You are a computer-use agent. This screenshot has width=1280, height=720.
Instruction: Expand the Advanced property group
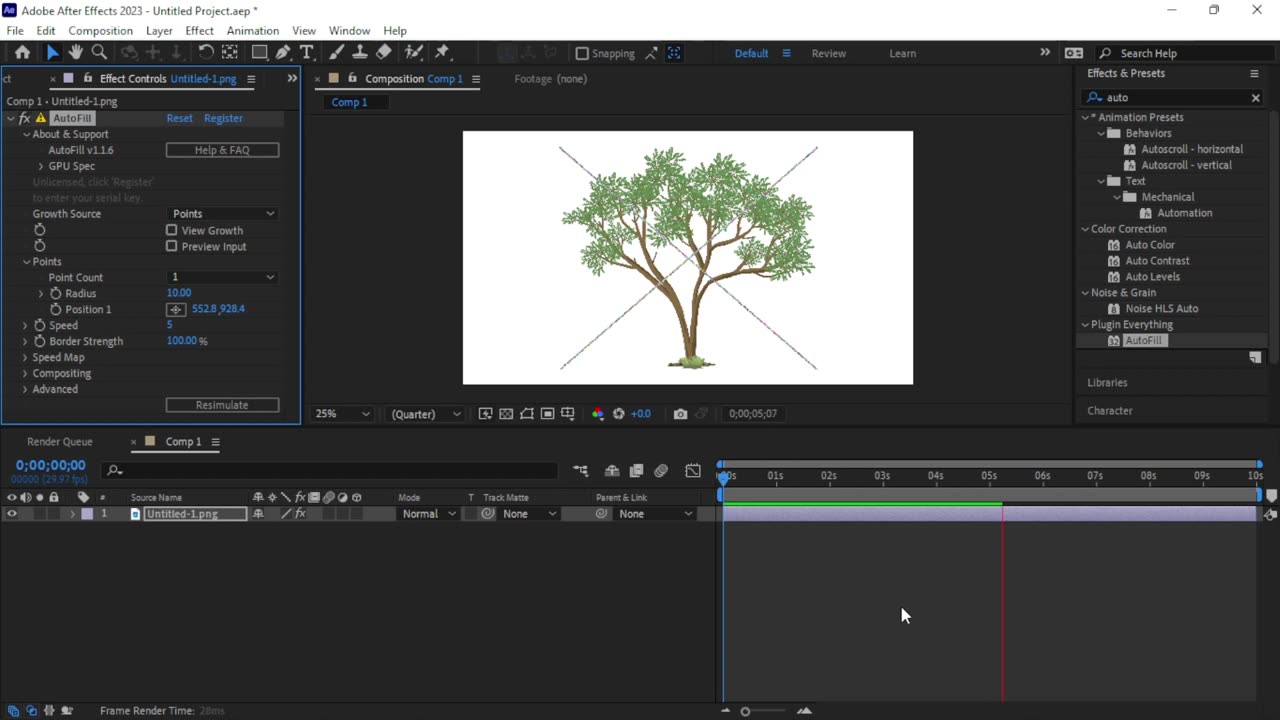26,390
